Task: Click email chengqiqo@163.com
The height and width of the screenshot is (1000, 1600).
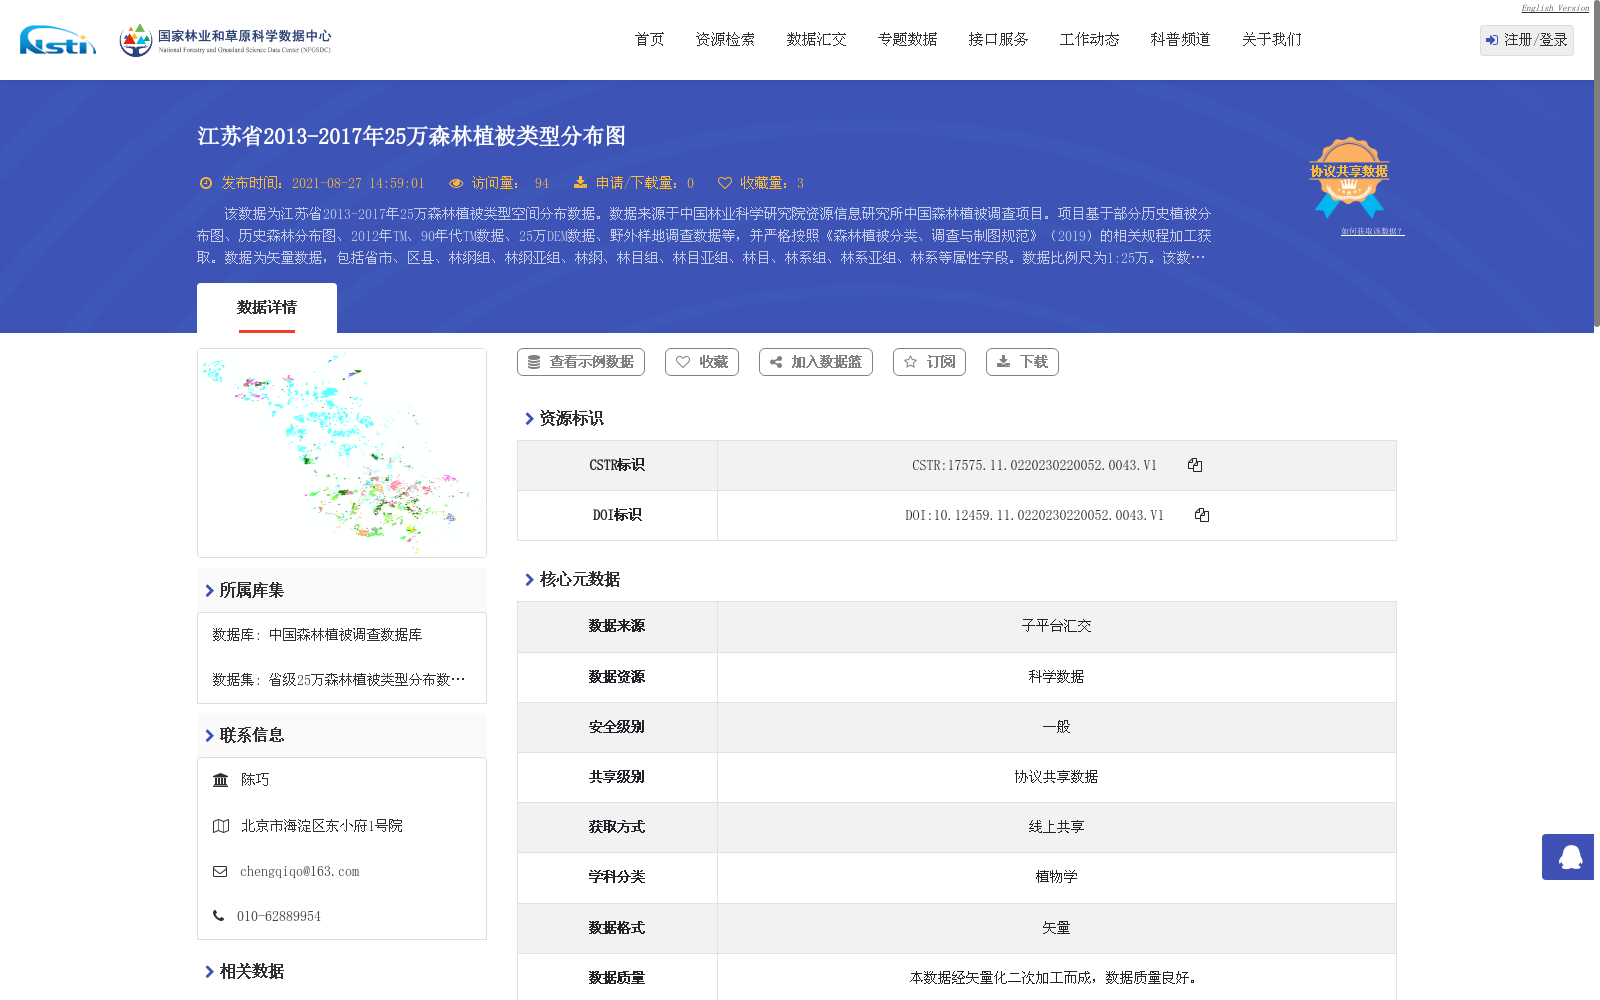Action: [x=300, y=872]
